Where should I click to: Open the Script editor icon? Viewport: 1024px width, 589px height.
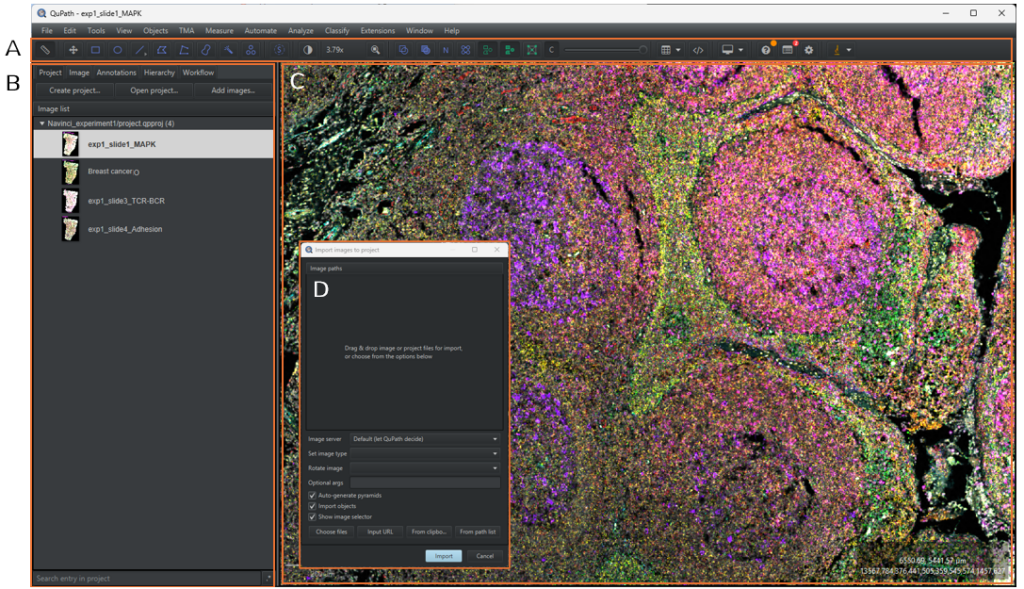point(698,49)
